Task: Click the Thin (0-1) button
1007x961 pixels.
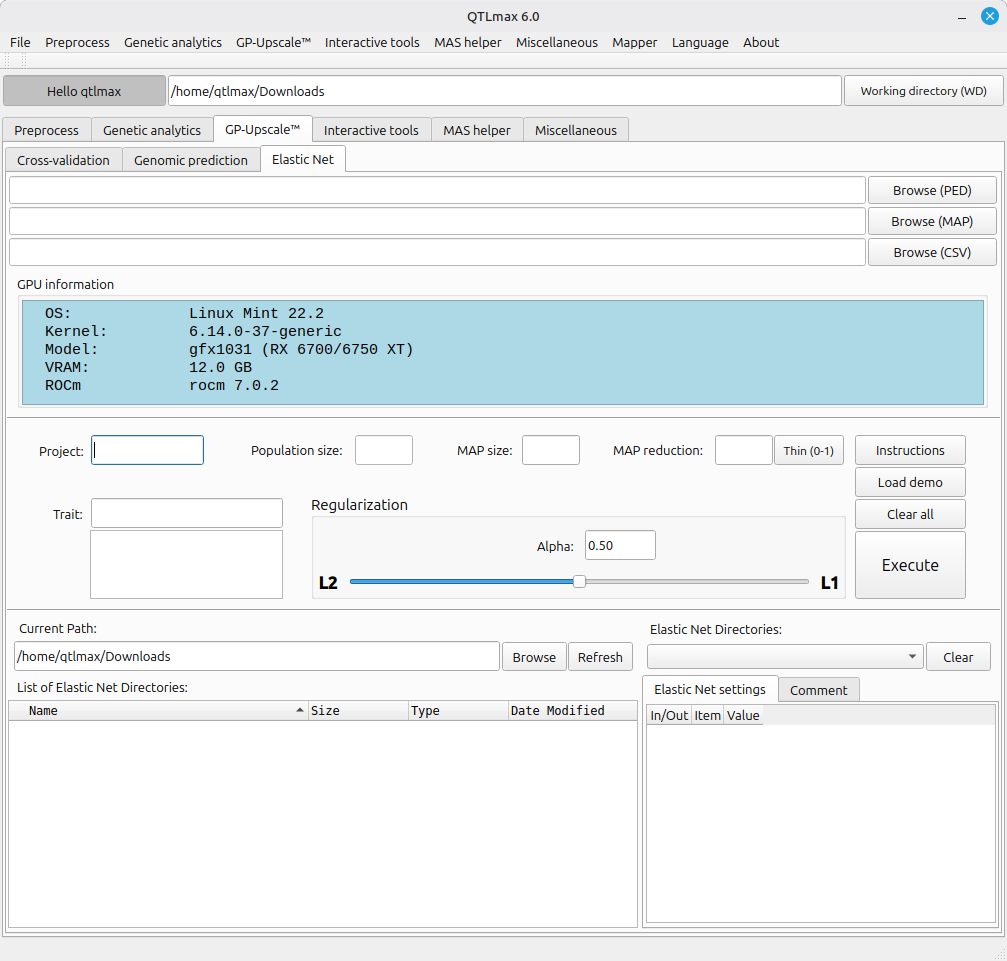Action: (808, 451)
